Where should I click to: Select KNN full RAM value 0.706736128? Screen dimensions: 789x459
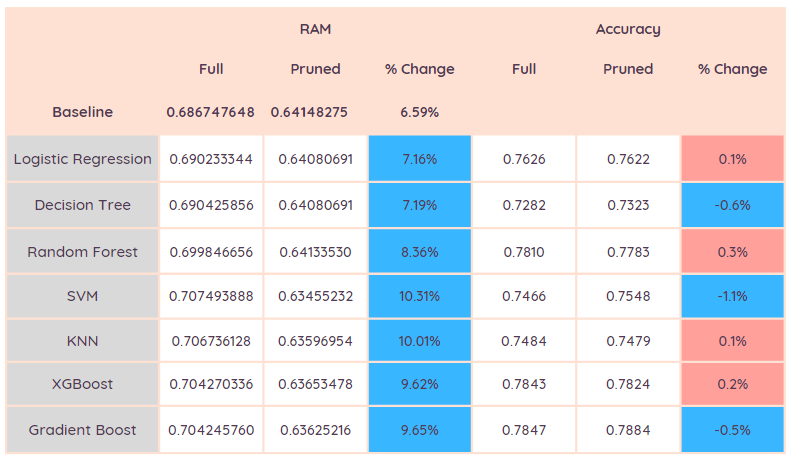pyautogui.click(x=211, y=342)
